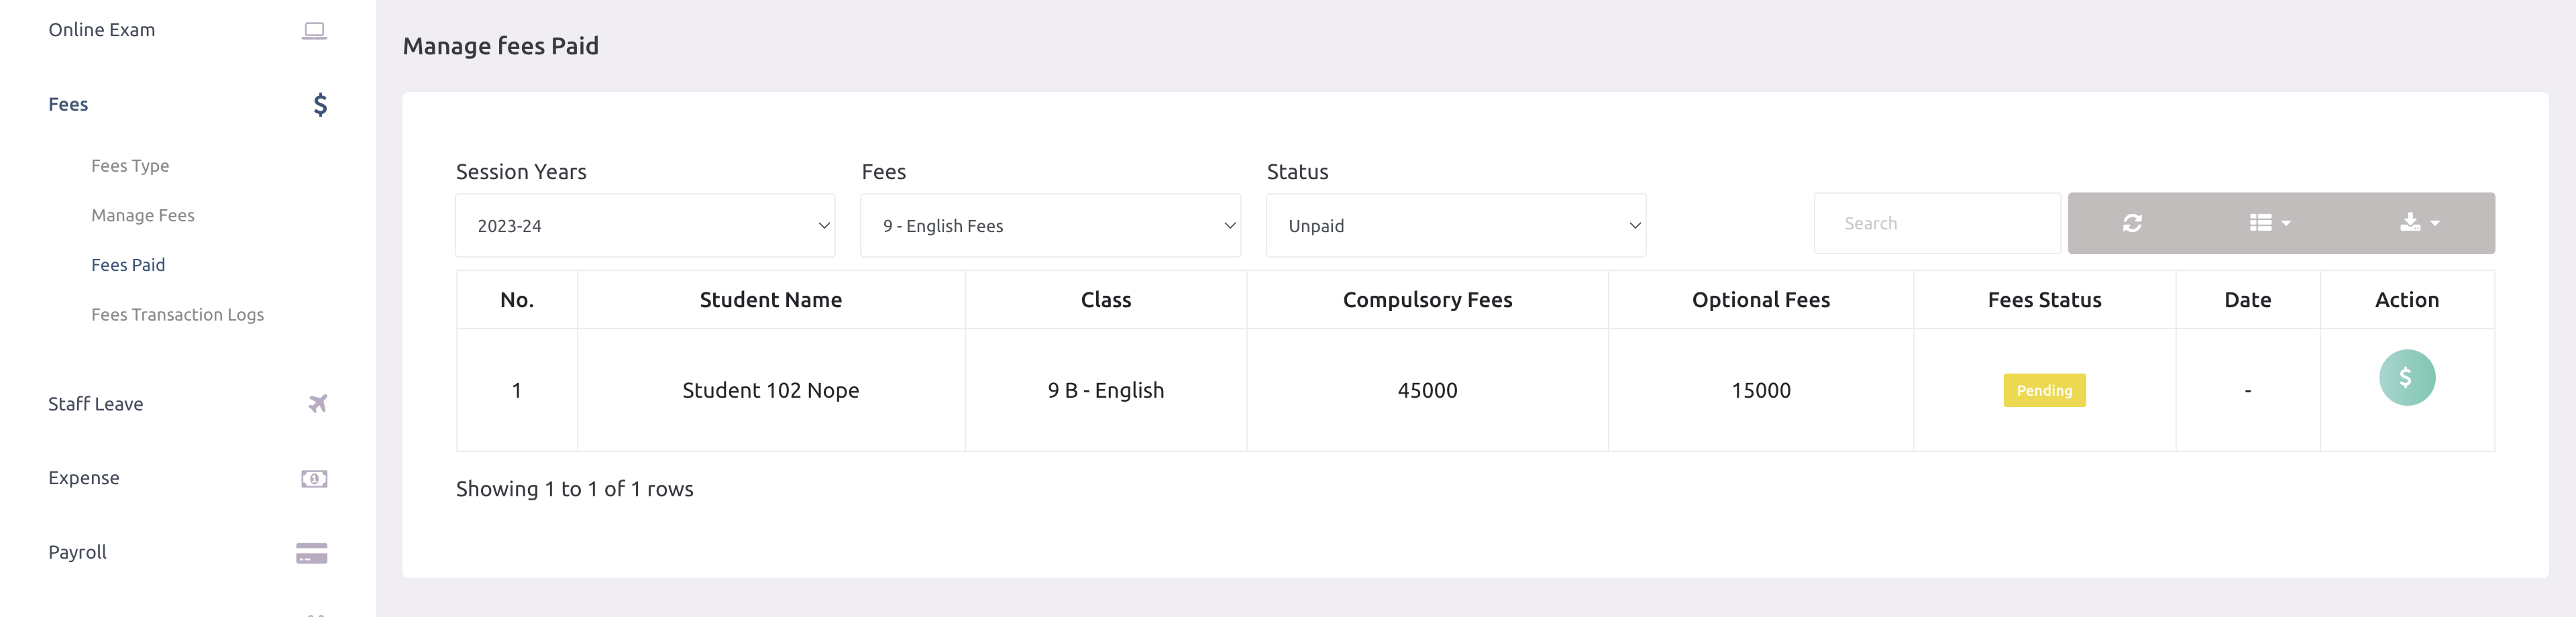Click the refresh table icon
2576x617 pixels.
click(x=2134, y=223)
